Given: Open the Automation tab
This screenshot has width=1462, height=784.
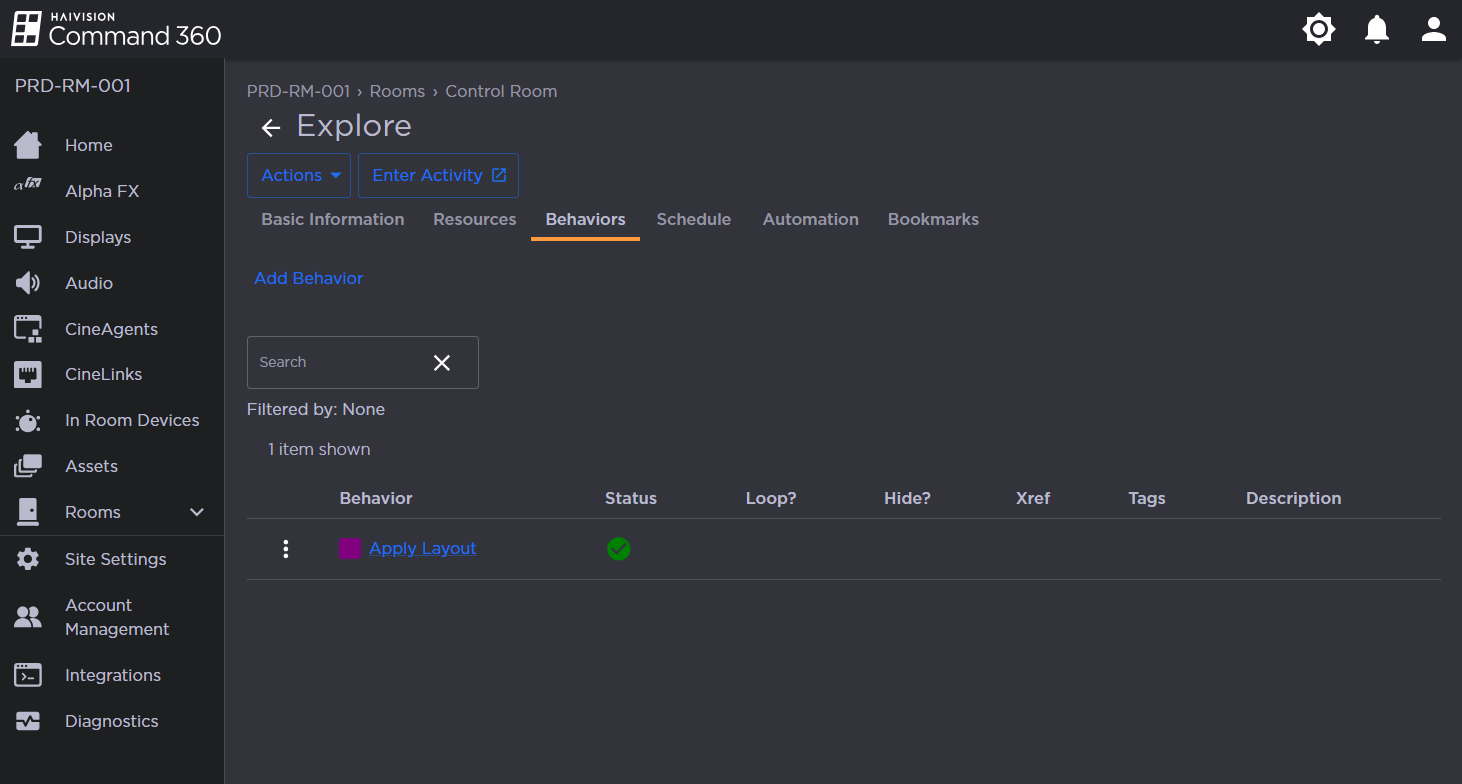Looking at the screenshot, I should tap(810, 219).
